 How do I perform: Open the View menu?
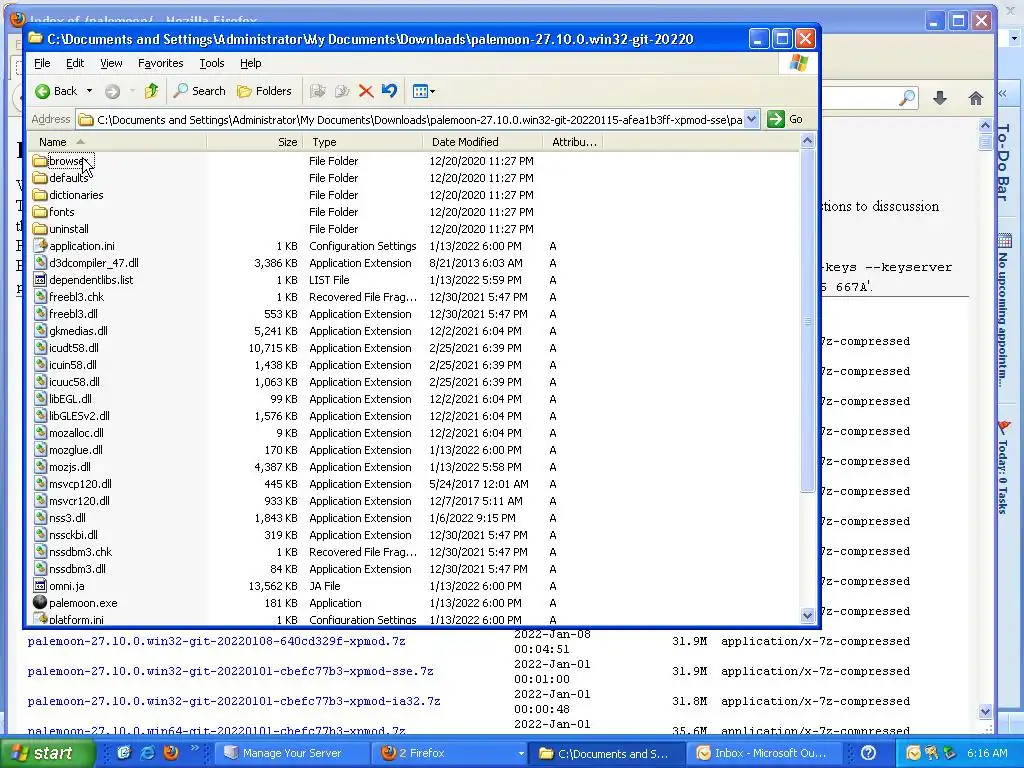click(111, 63)
